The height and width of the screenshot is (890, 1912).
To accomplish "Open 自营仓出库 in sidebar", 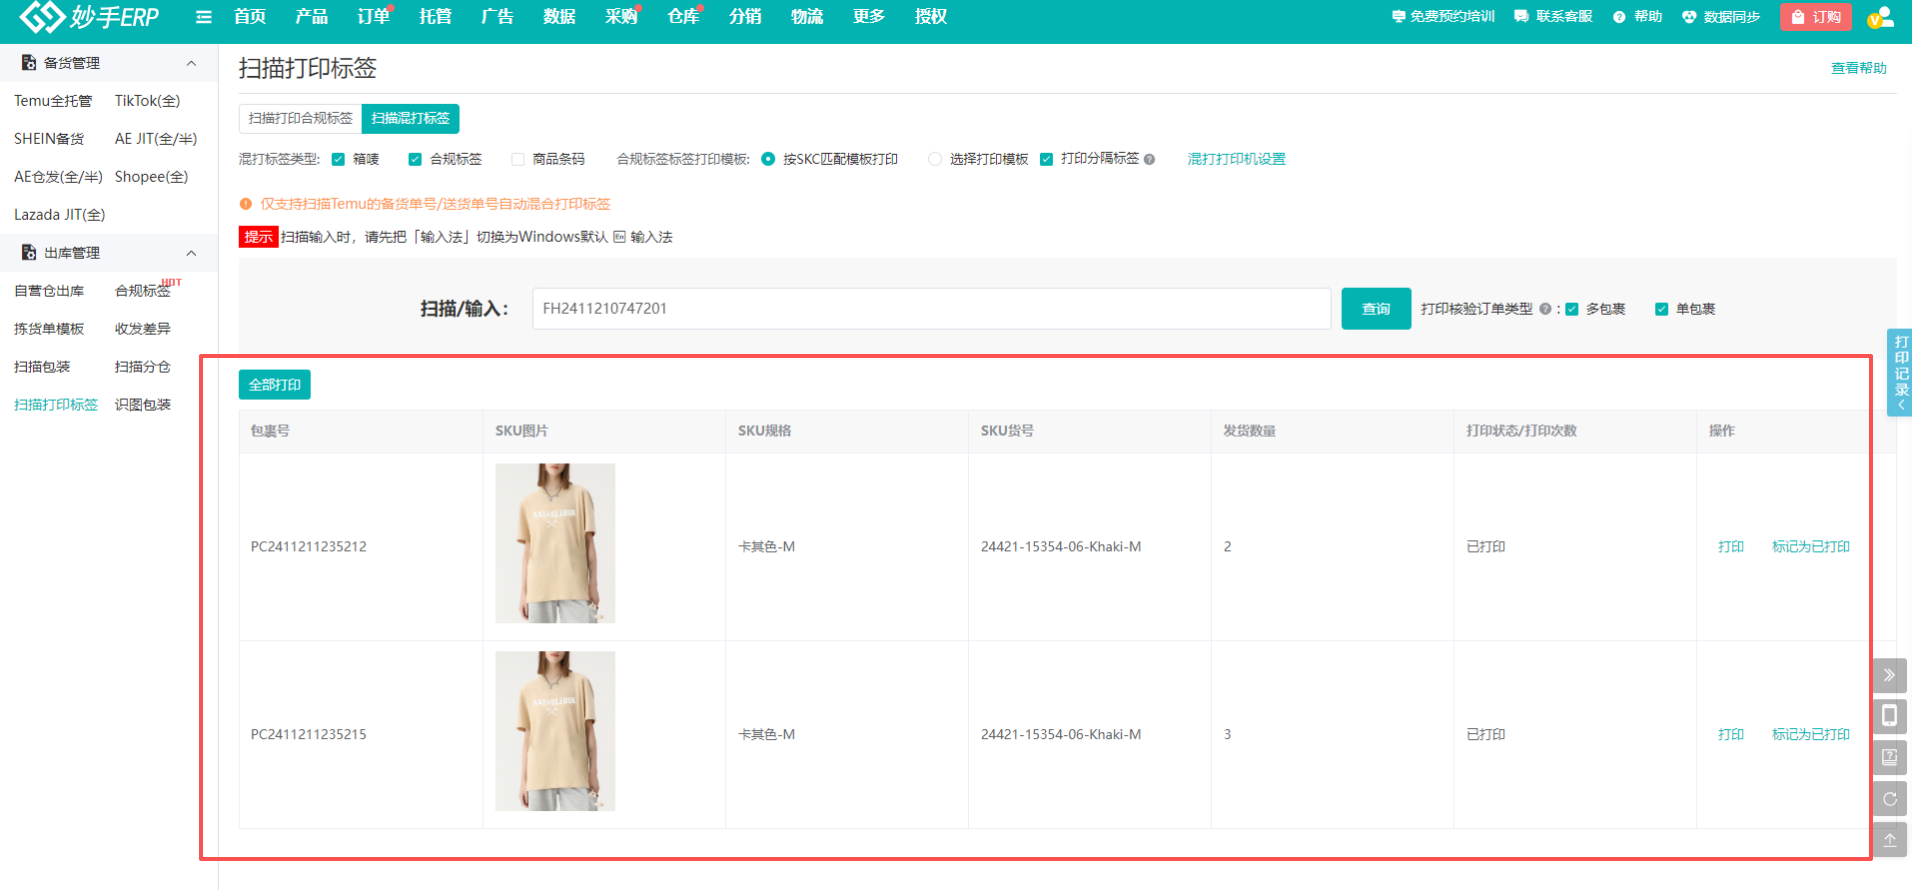I will click(x=49, y=291).
